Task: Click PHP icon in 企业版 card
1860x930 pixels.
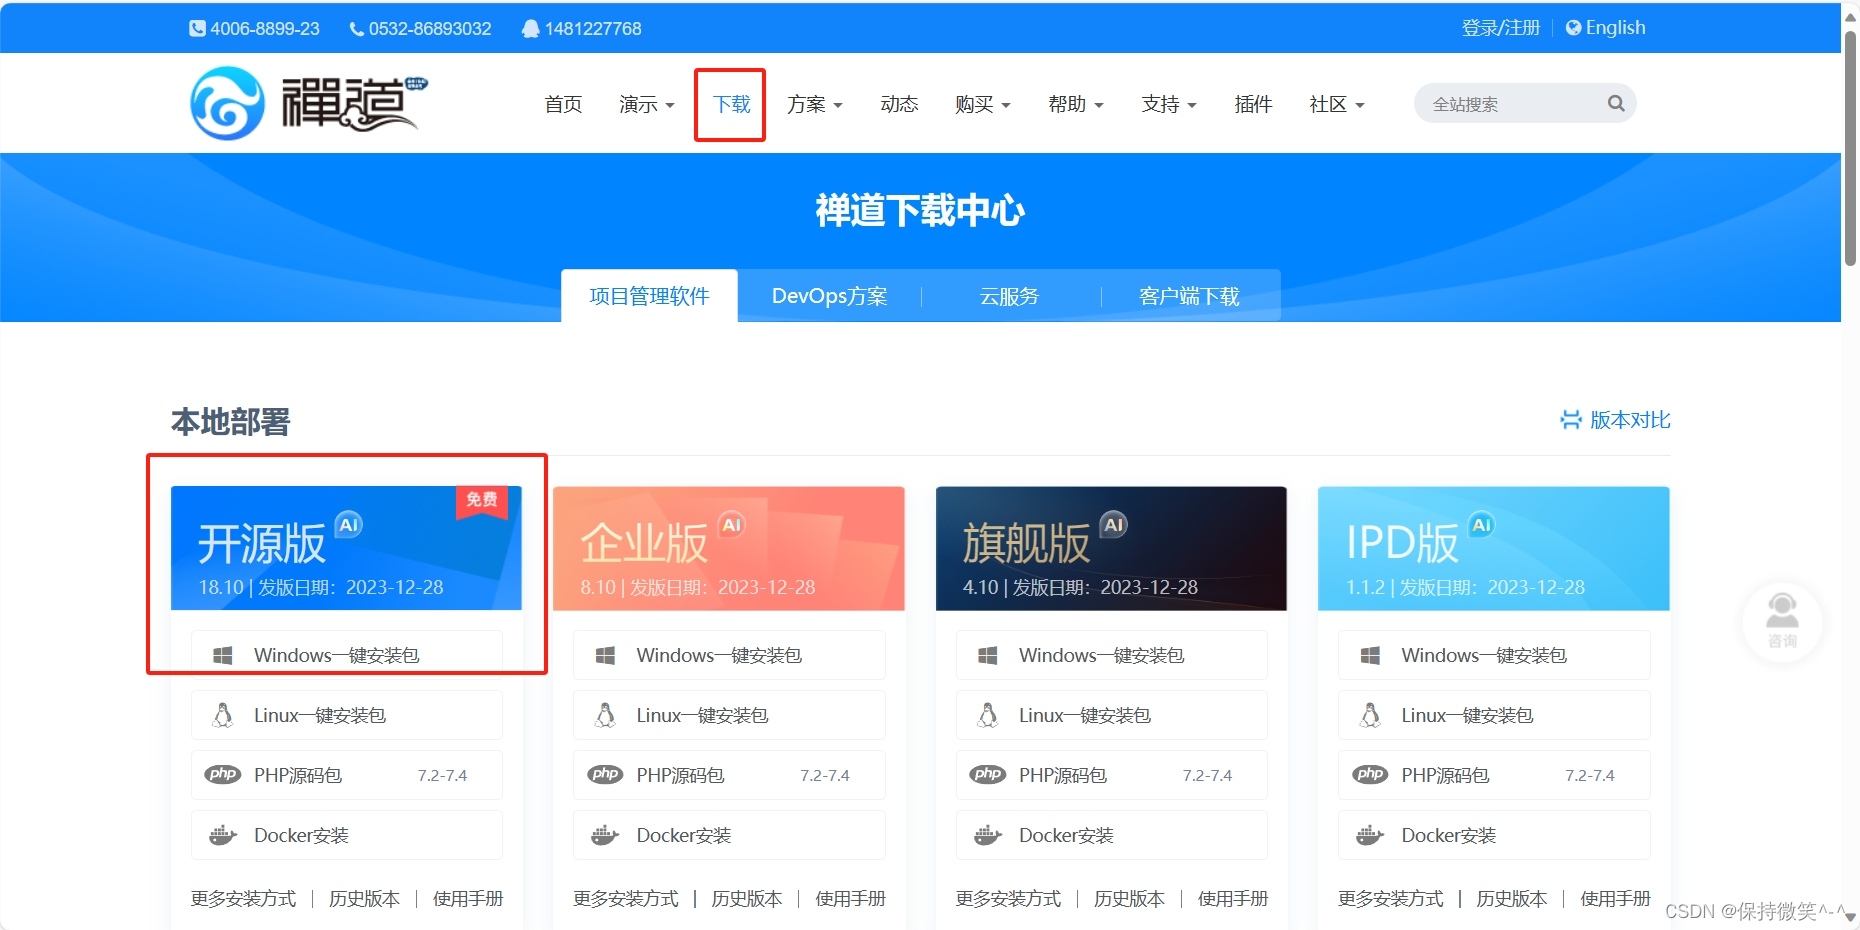Action: pyautogui.click(x=605, y=775)
